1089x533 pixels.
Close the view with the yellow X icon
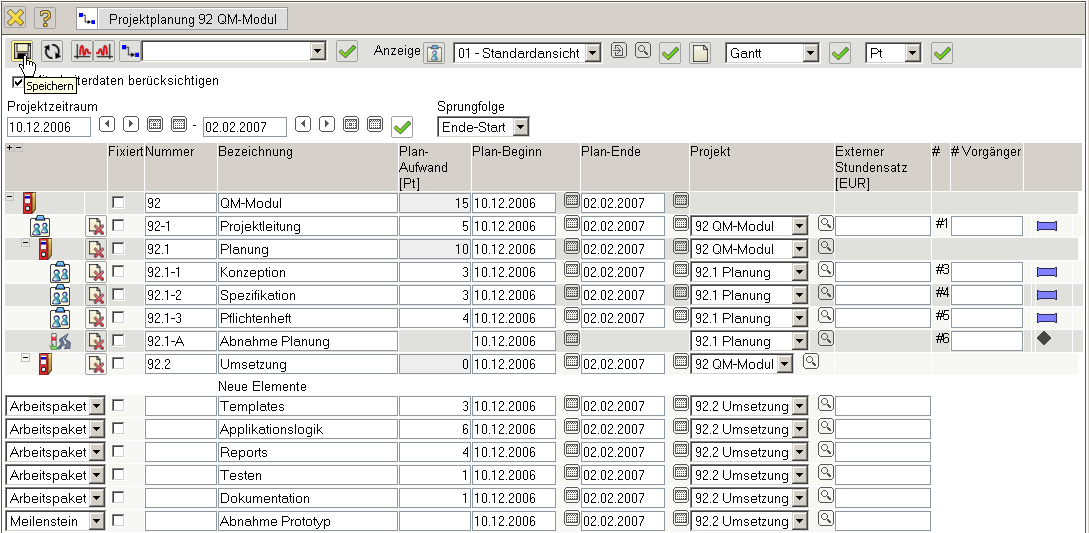point(16,18)
